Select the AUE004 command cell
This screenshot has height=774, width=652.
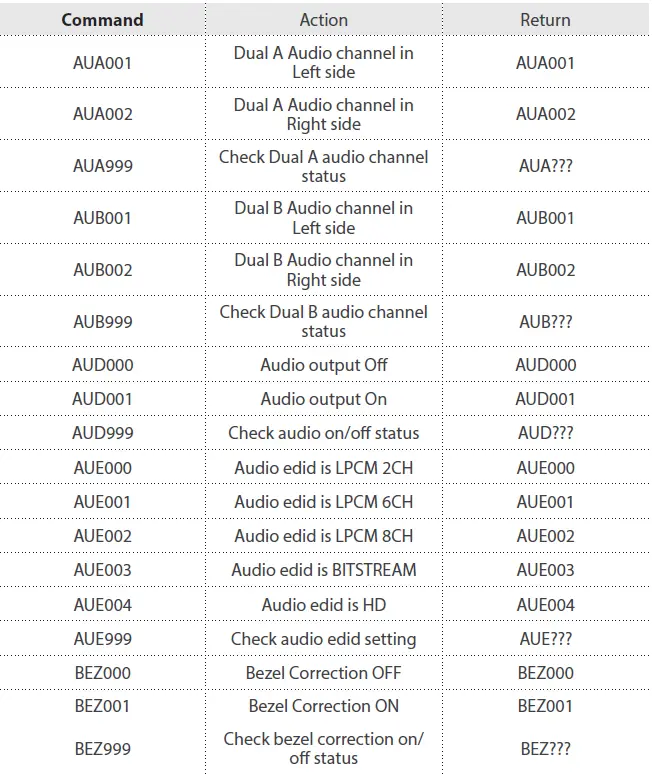(x=102, y=605)
